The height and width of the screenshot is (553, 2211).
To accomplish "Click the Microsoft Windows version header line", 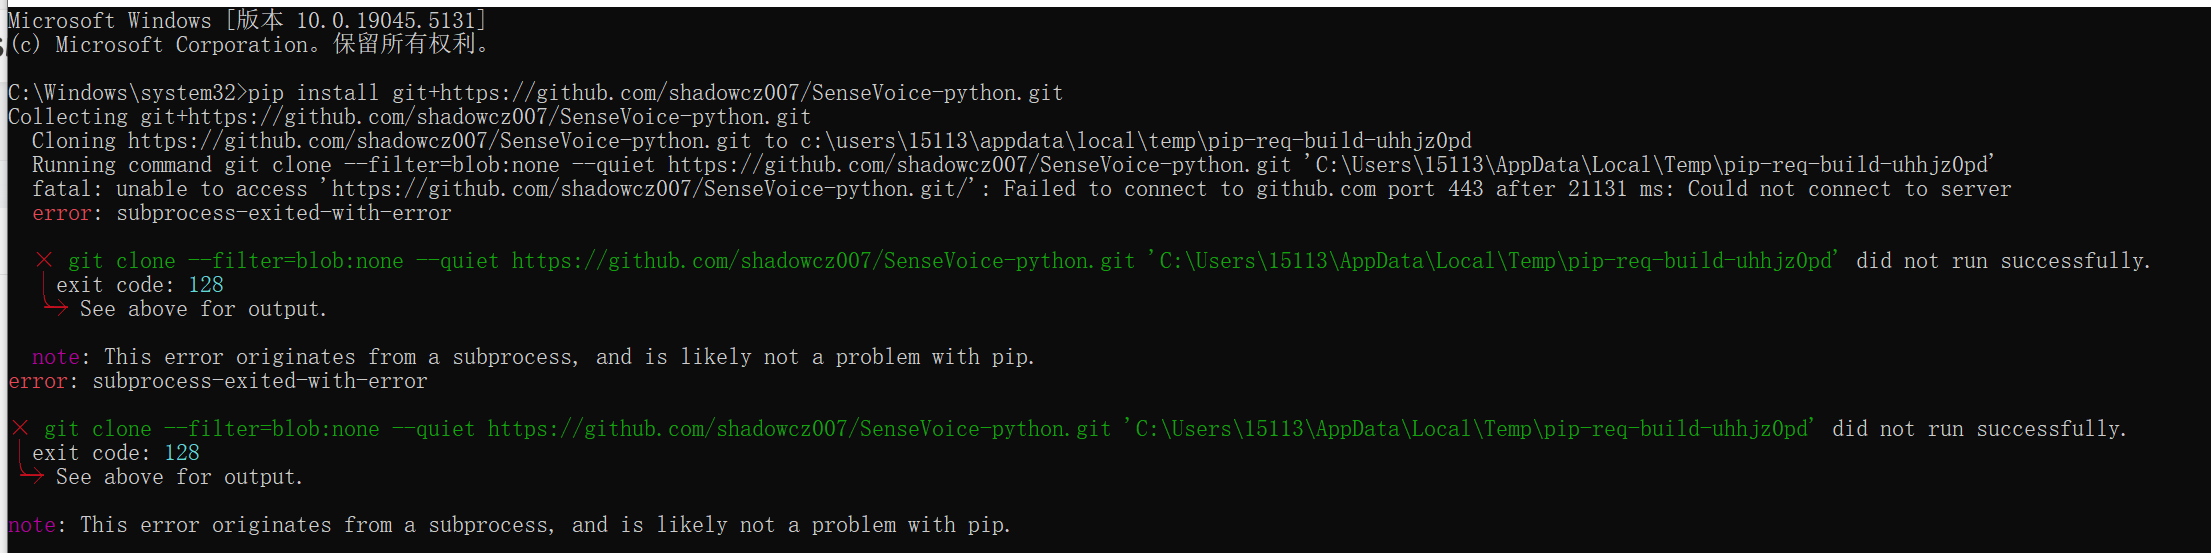I will 247,20.
